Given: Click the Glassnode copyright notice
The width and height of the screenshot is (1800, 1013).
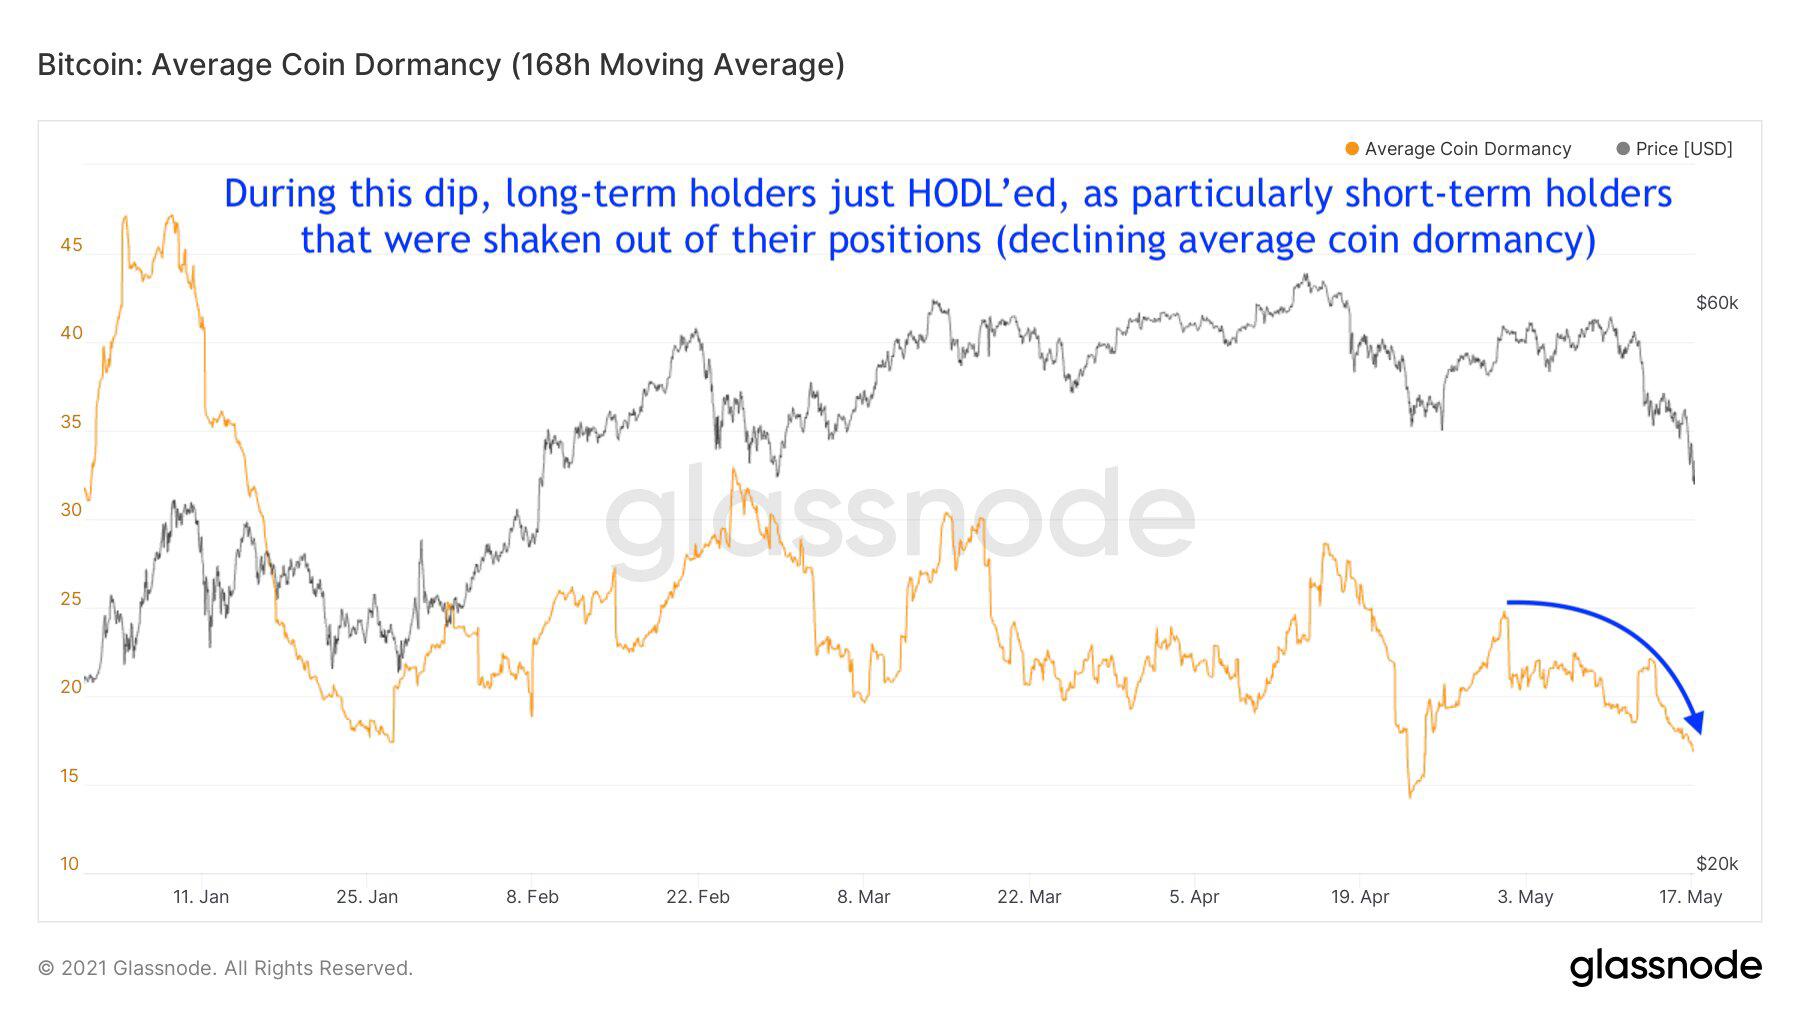Looking at the screenshot, I should click(x=225, y=968).
